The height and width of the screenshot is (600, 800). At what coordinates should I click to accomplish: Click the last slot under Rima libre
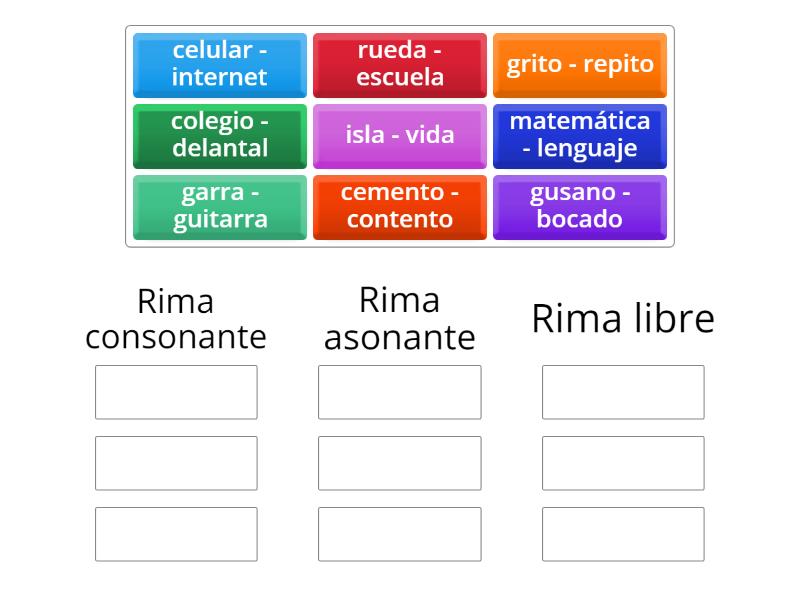[622, 534]
